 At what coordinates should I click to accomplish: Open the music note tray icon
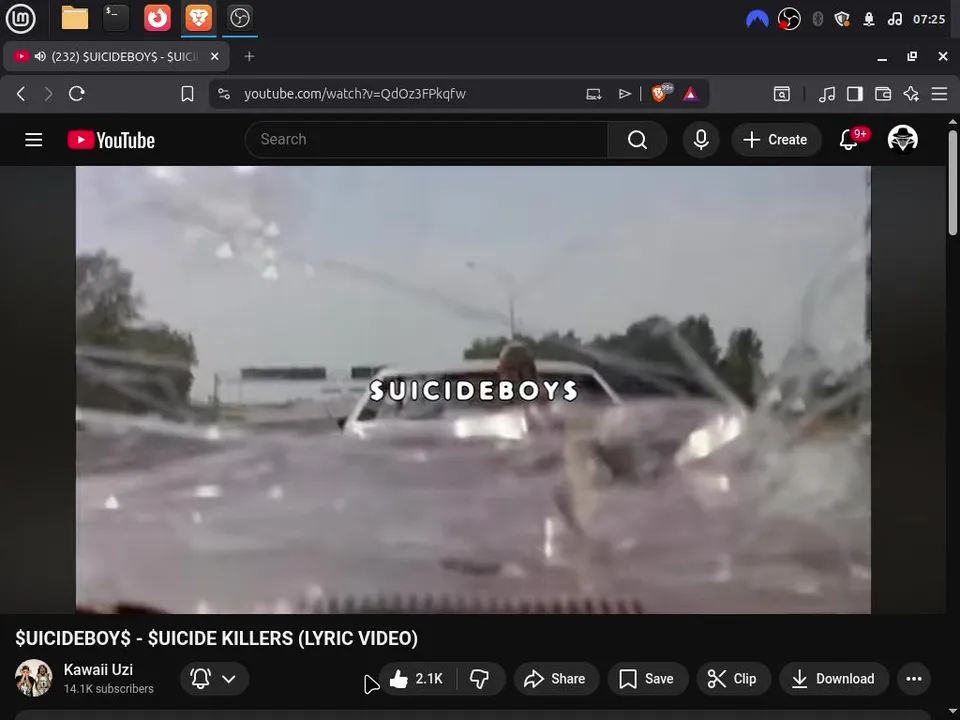(894, 19)
